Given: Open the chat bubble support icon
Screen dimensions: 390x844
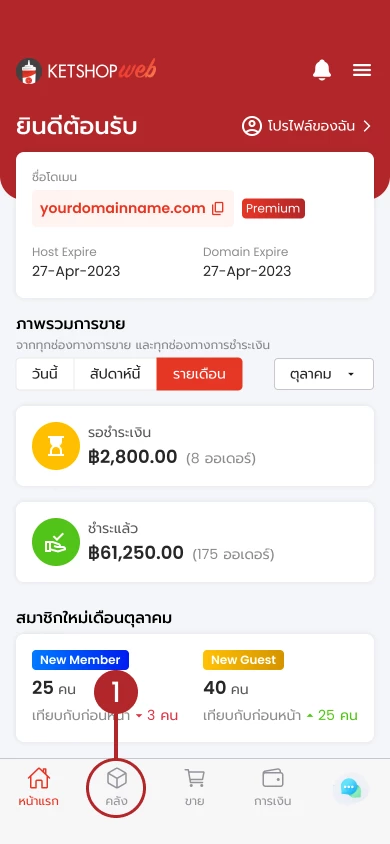Looking at the screenshot, I should coord(351,789).
